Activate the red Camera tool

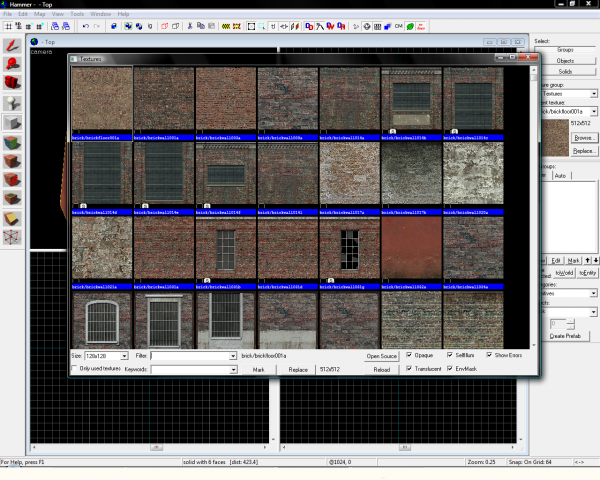click(x=12, y=82)
